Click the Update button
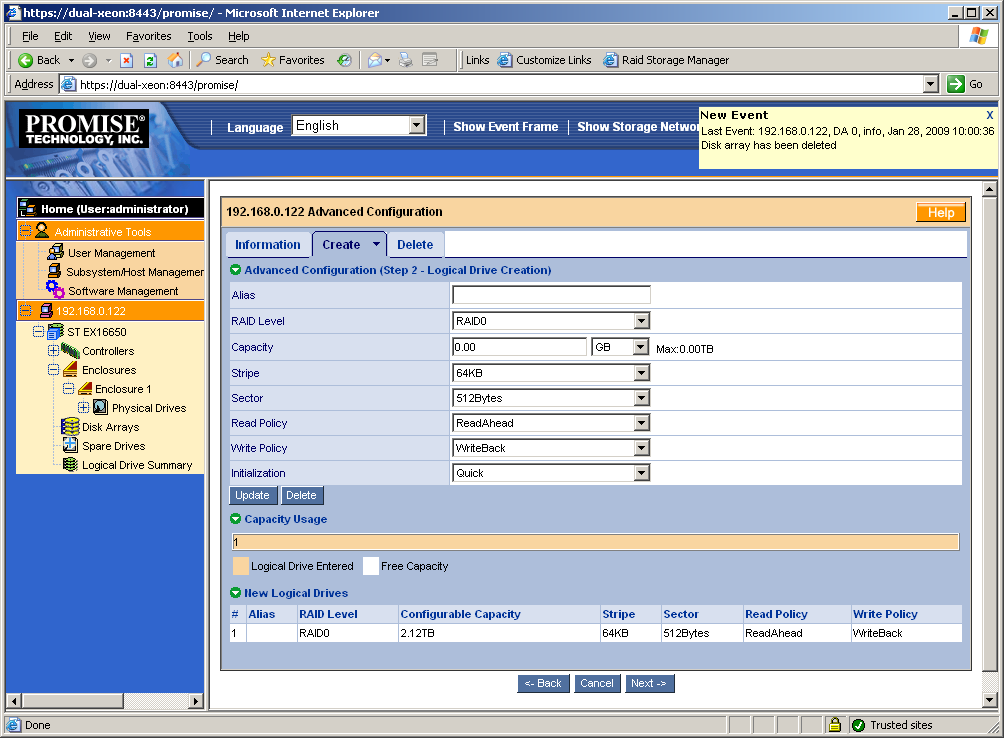 253,495
